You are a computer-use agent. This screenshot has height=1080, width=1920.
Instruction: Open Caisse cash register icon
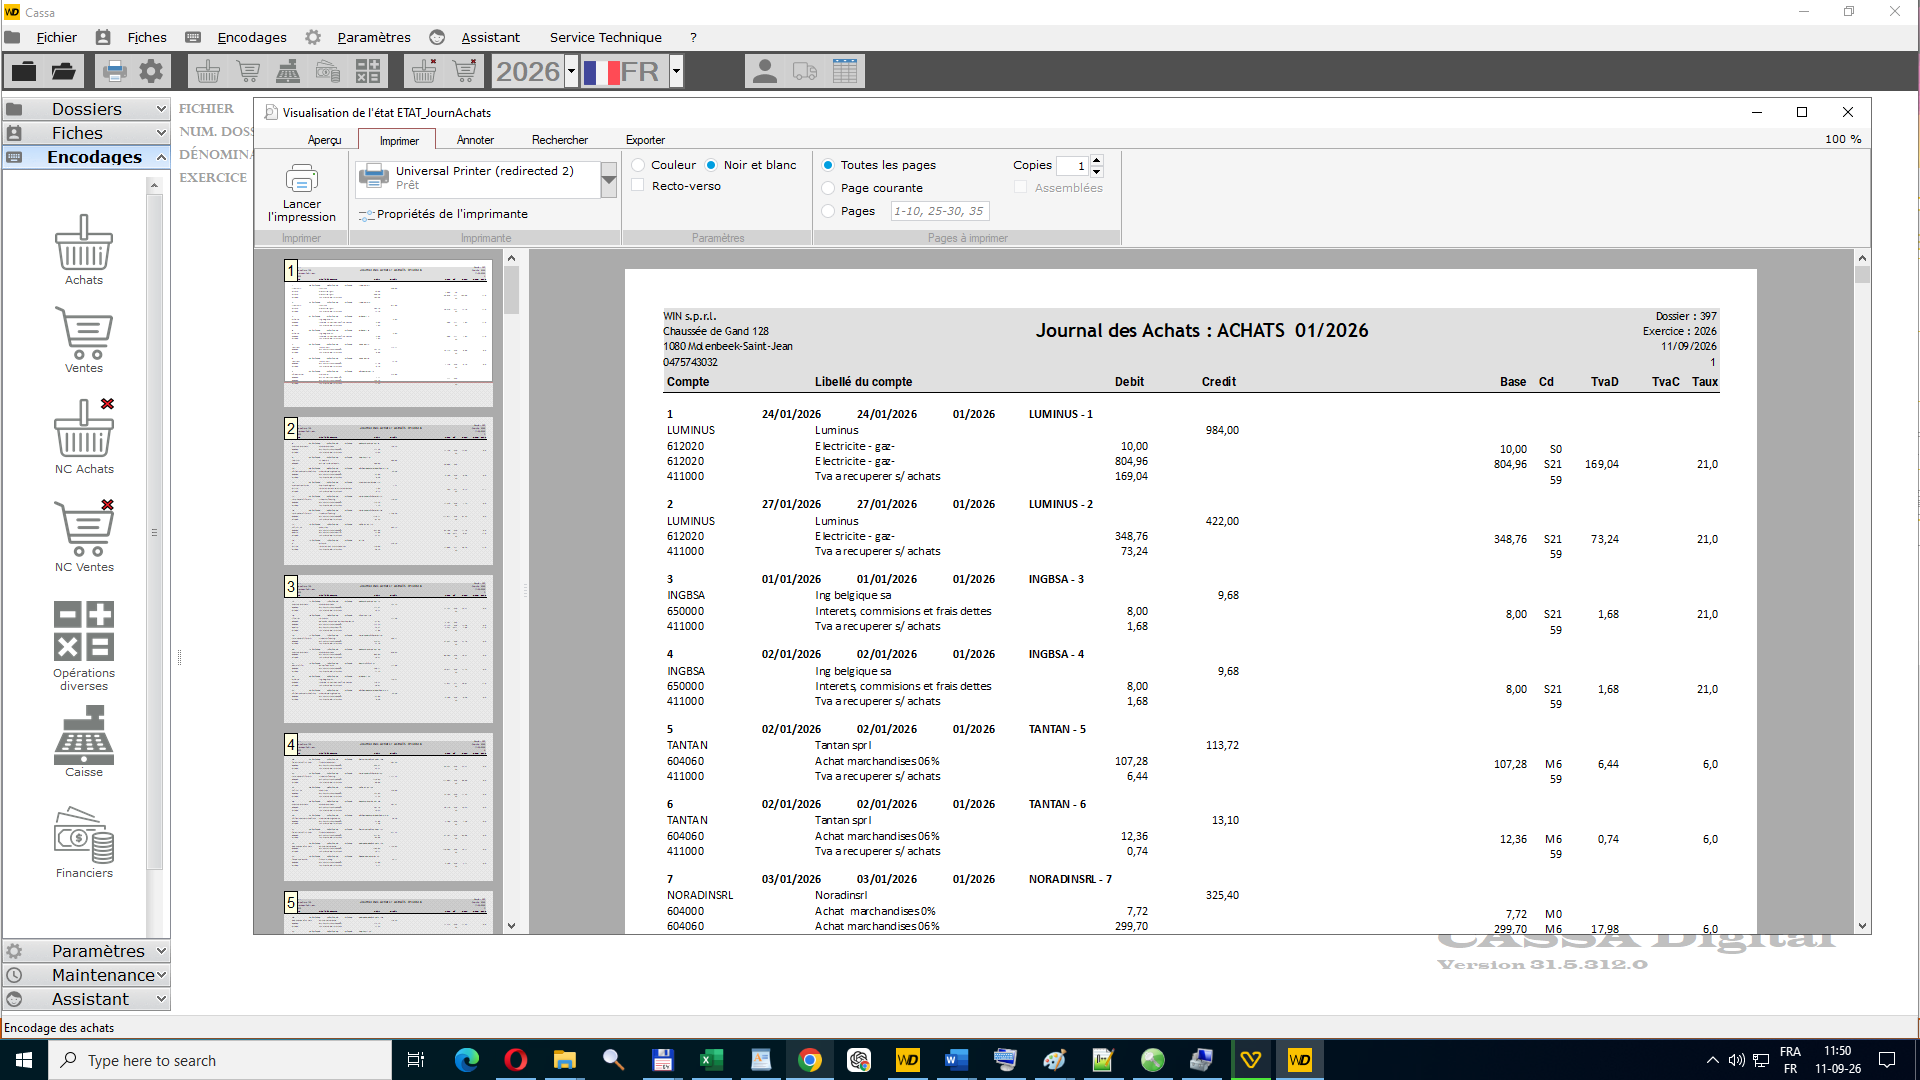(84, 735)
